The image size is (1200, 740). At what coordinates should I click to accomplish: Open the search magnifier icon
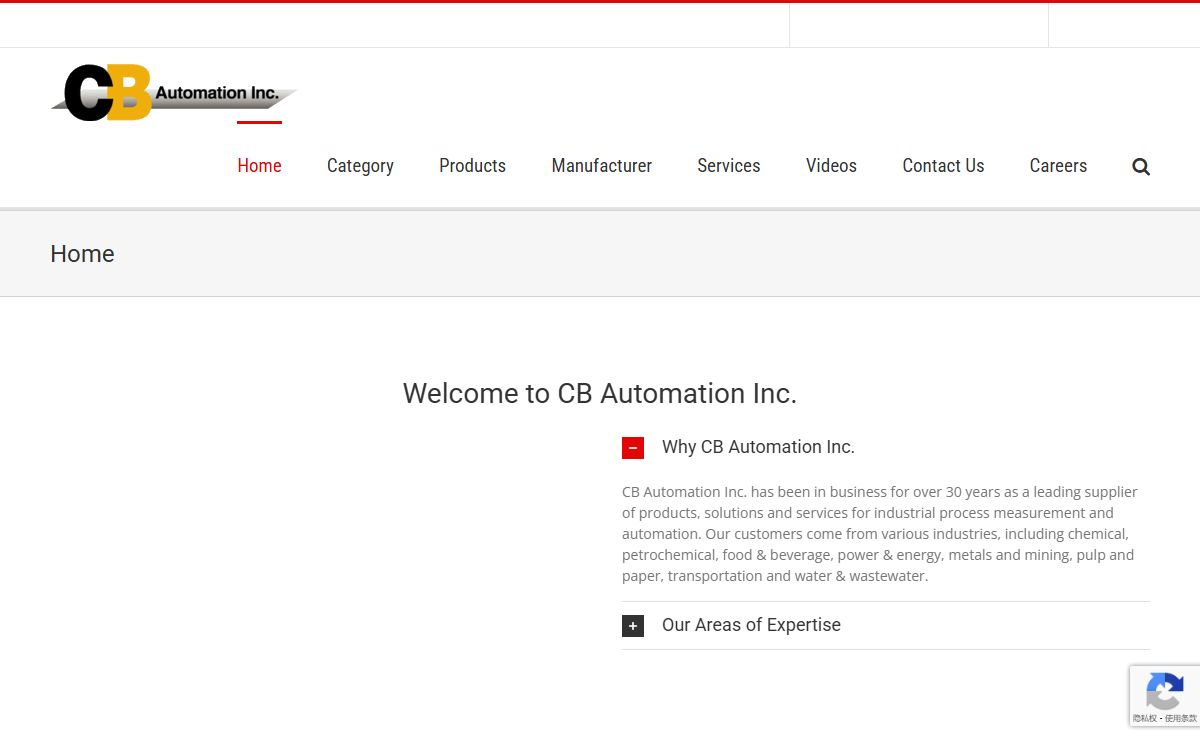[x=1141, y=167]
